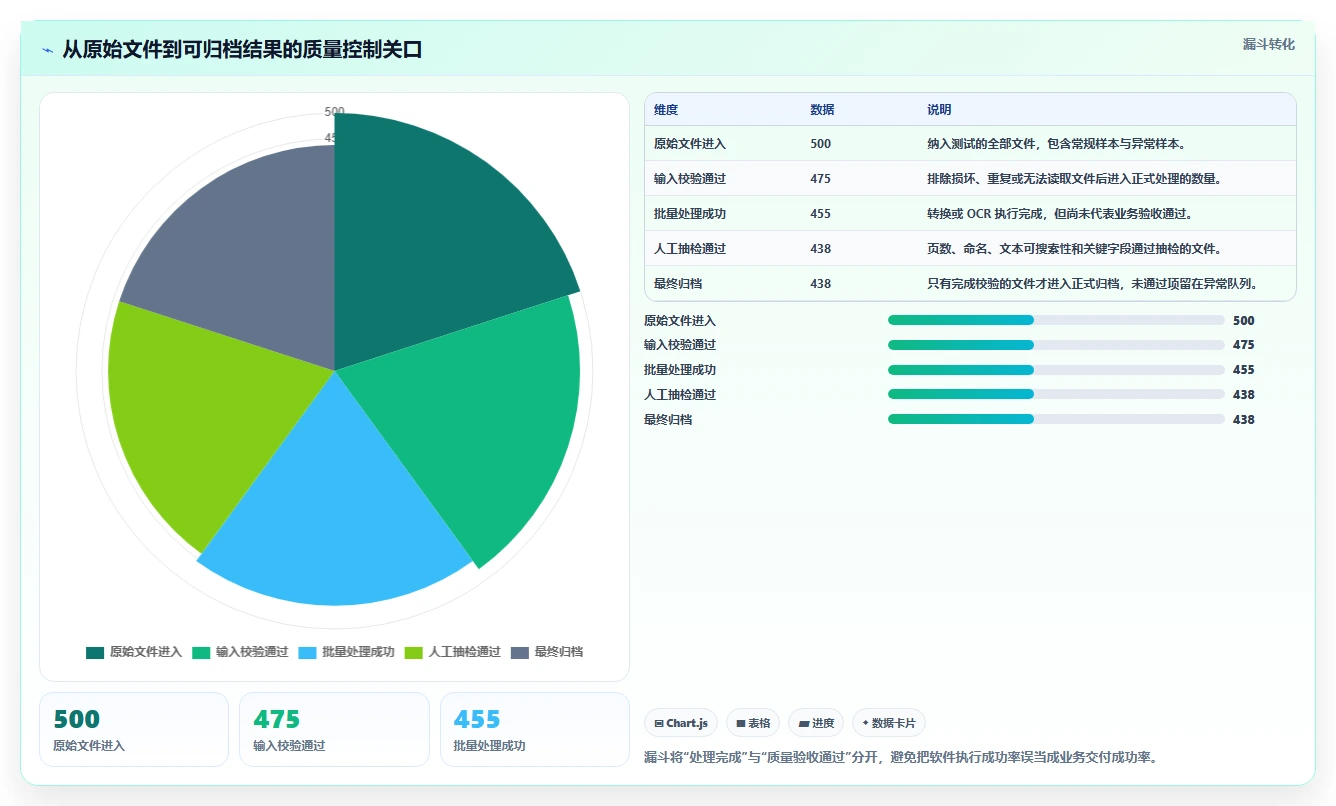Click the Chart.js tag
The height and width of the screenshot is (806, 1336).
point(681,723)
